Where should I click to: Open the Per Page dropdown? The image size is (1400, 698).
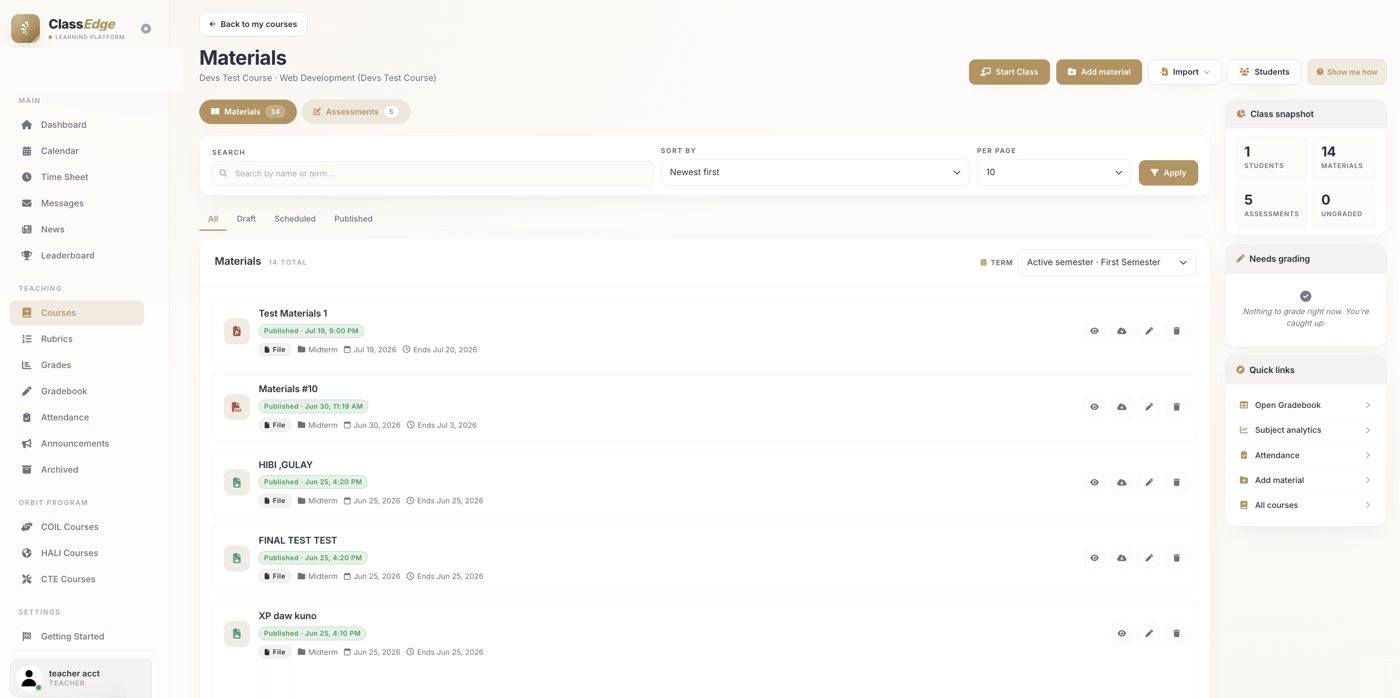pyautogui.click(x=1054, y=172)
